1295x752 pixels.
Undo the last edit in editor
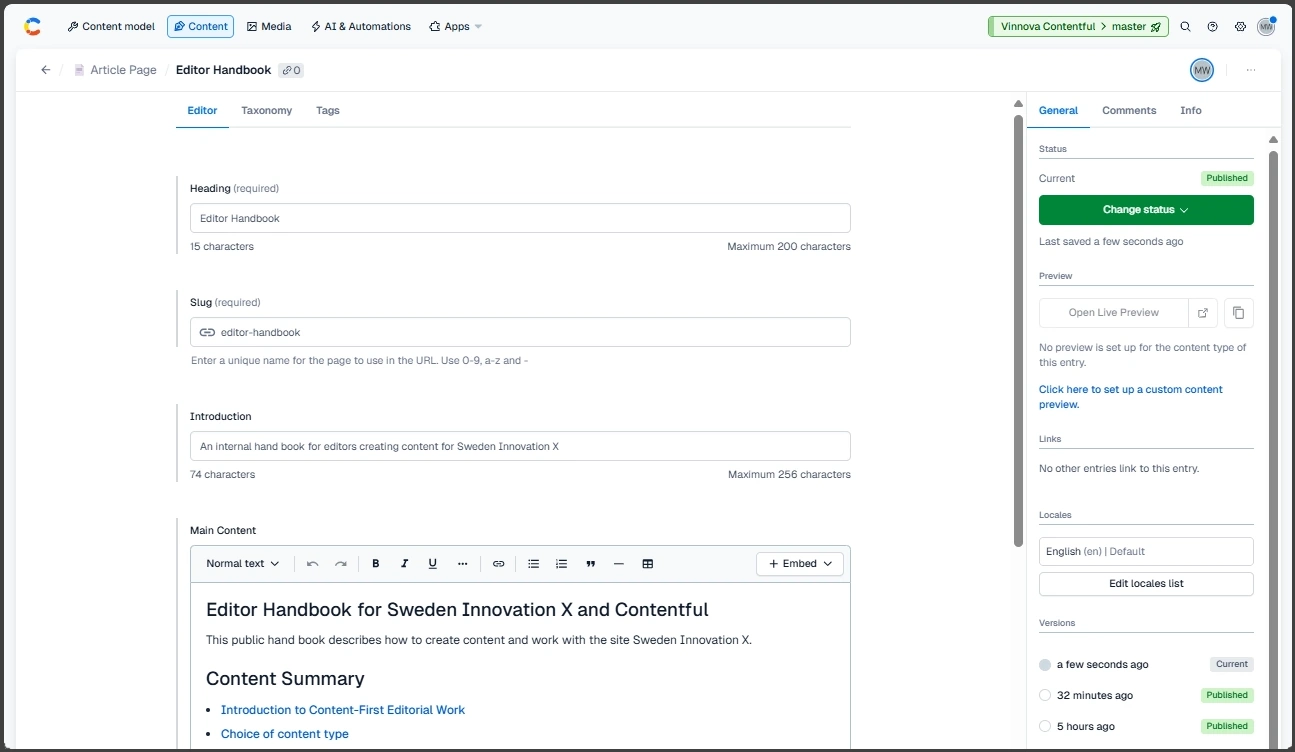pyautogui.click(x=313, y=564)
